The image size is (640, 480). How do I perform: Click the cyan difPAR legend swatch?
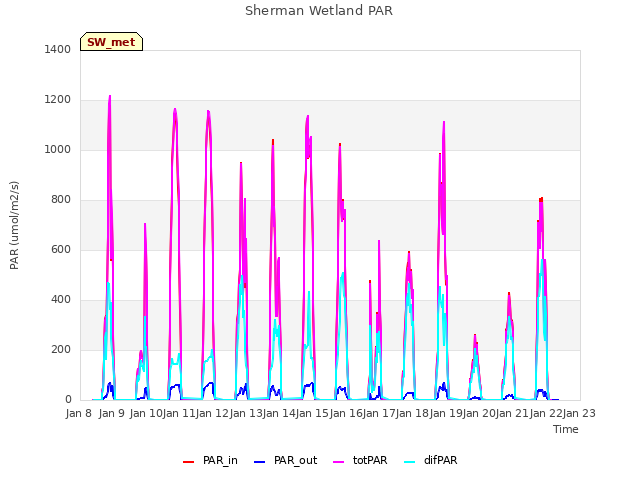[410, 462]
